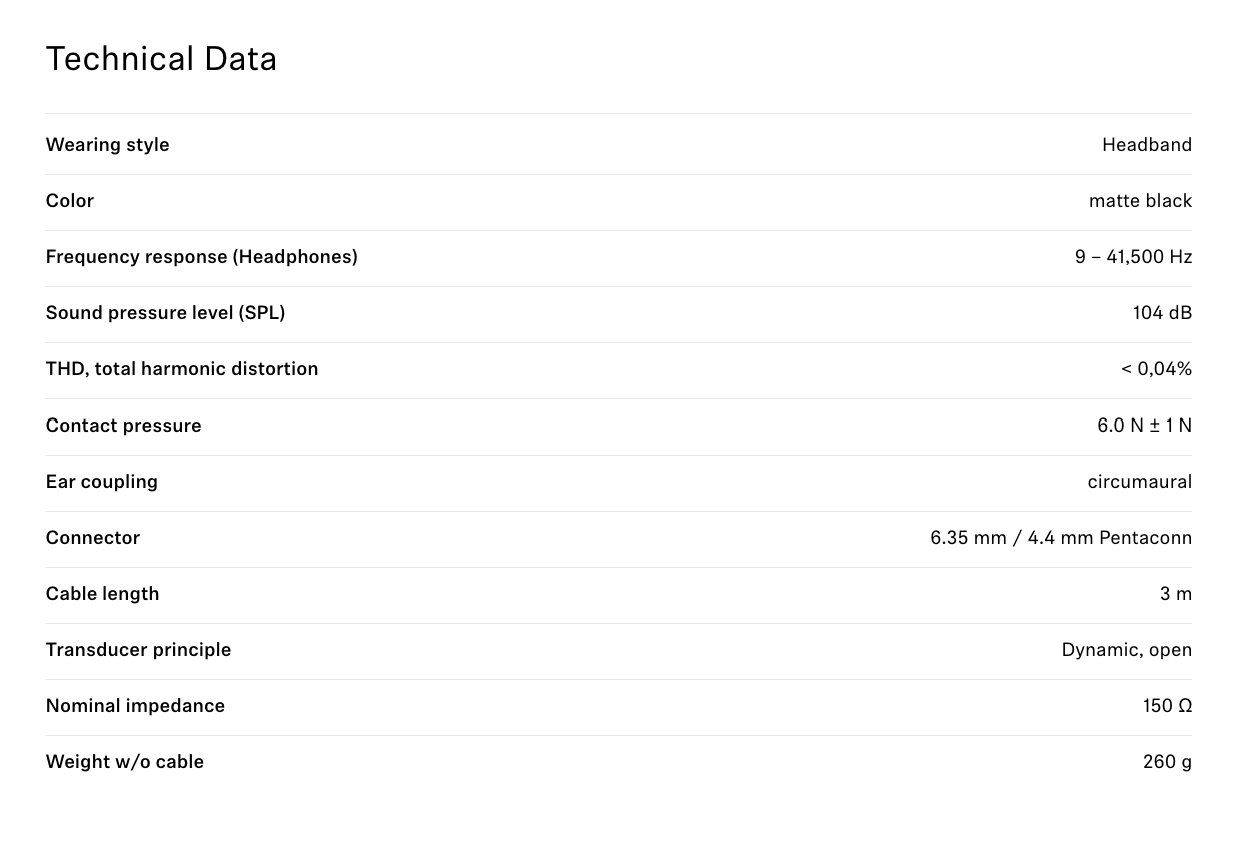The height and width of the screenshot is (841, 1237).
Task: Click the Headband value
Action: (1147, 145)
